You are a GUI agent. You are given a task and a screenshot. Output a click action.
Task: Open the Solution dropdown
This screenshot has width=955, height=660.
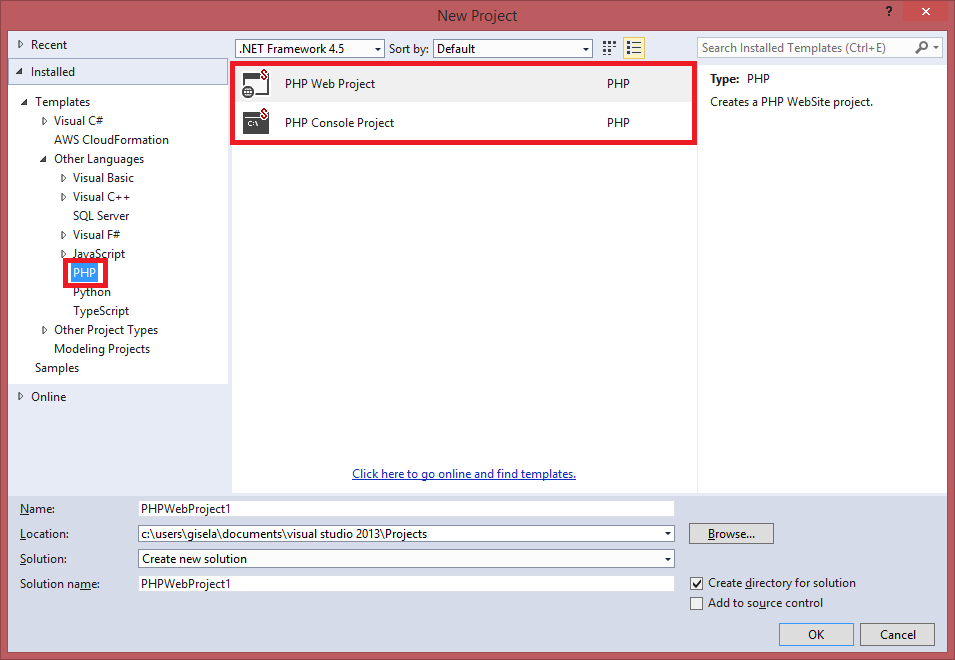(x=668, y=559)
